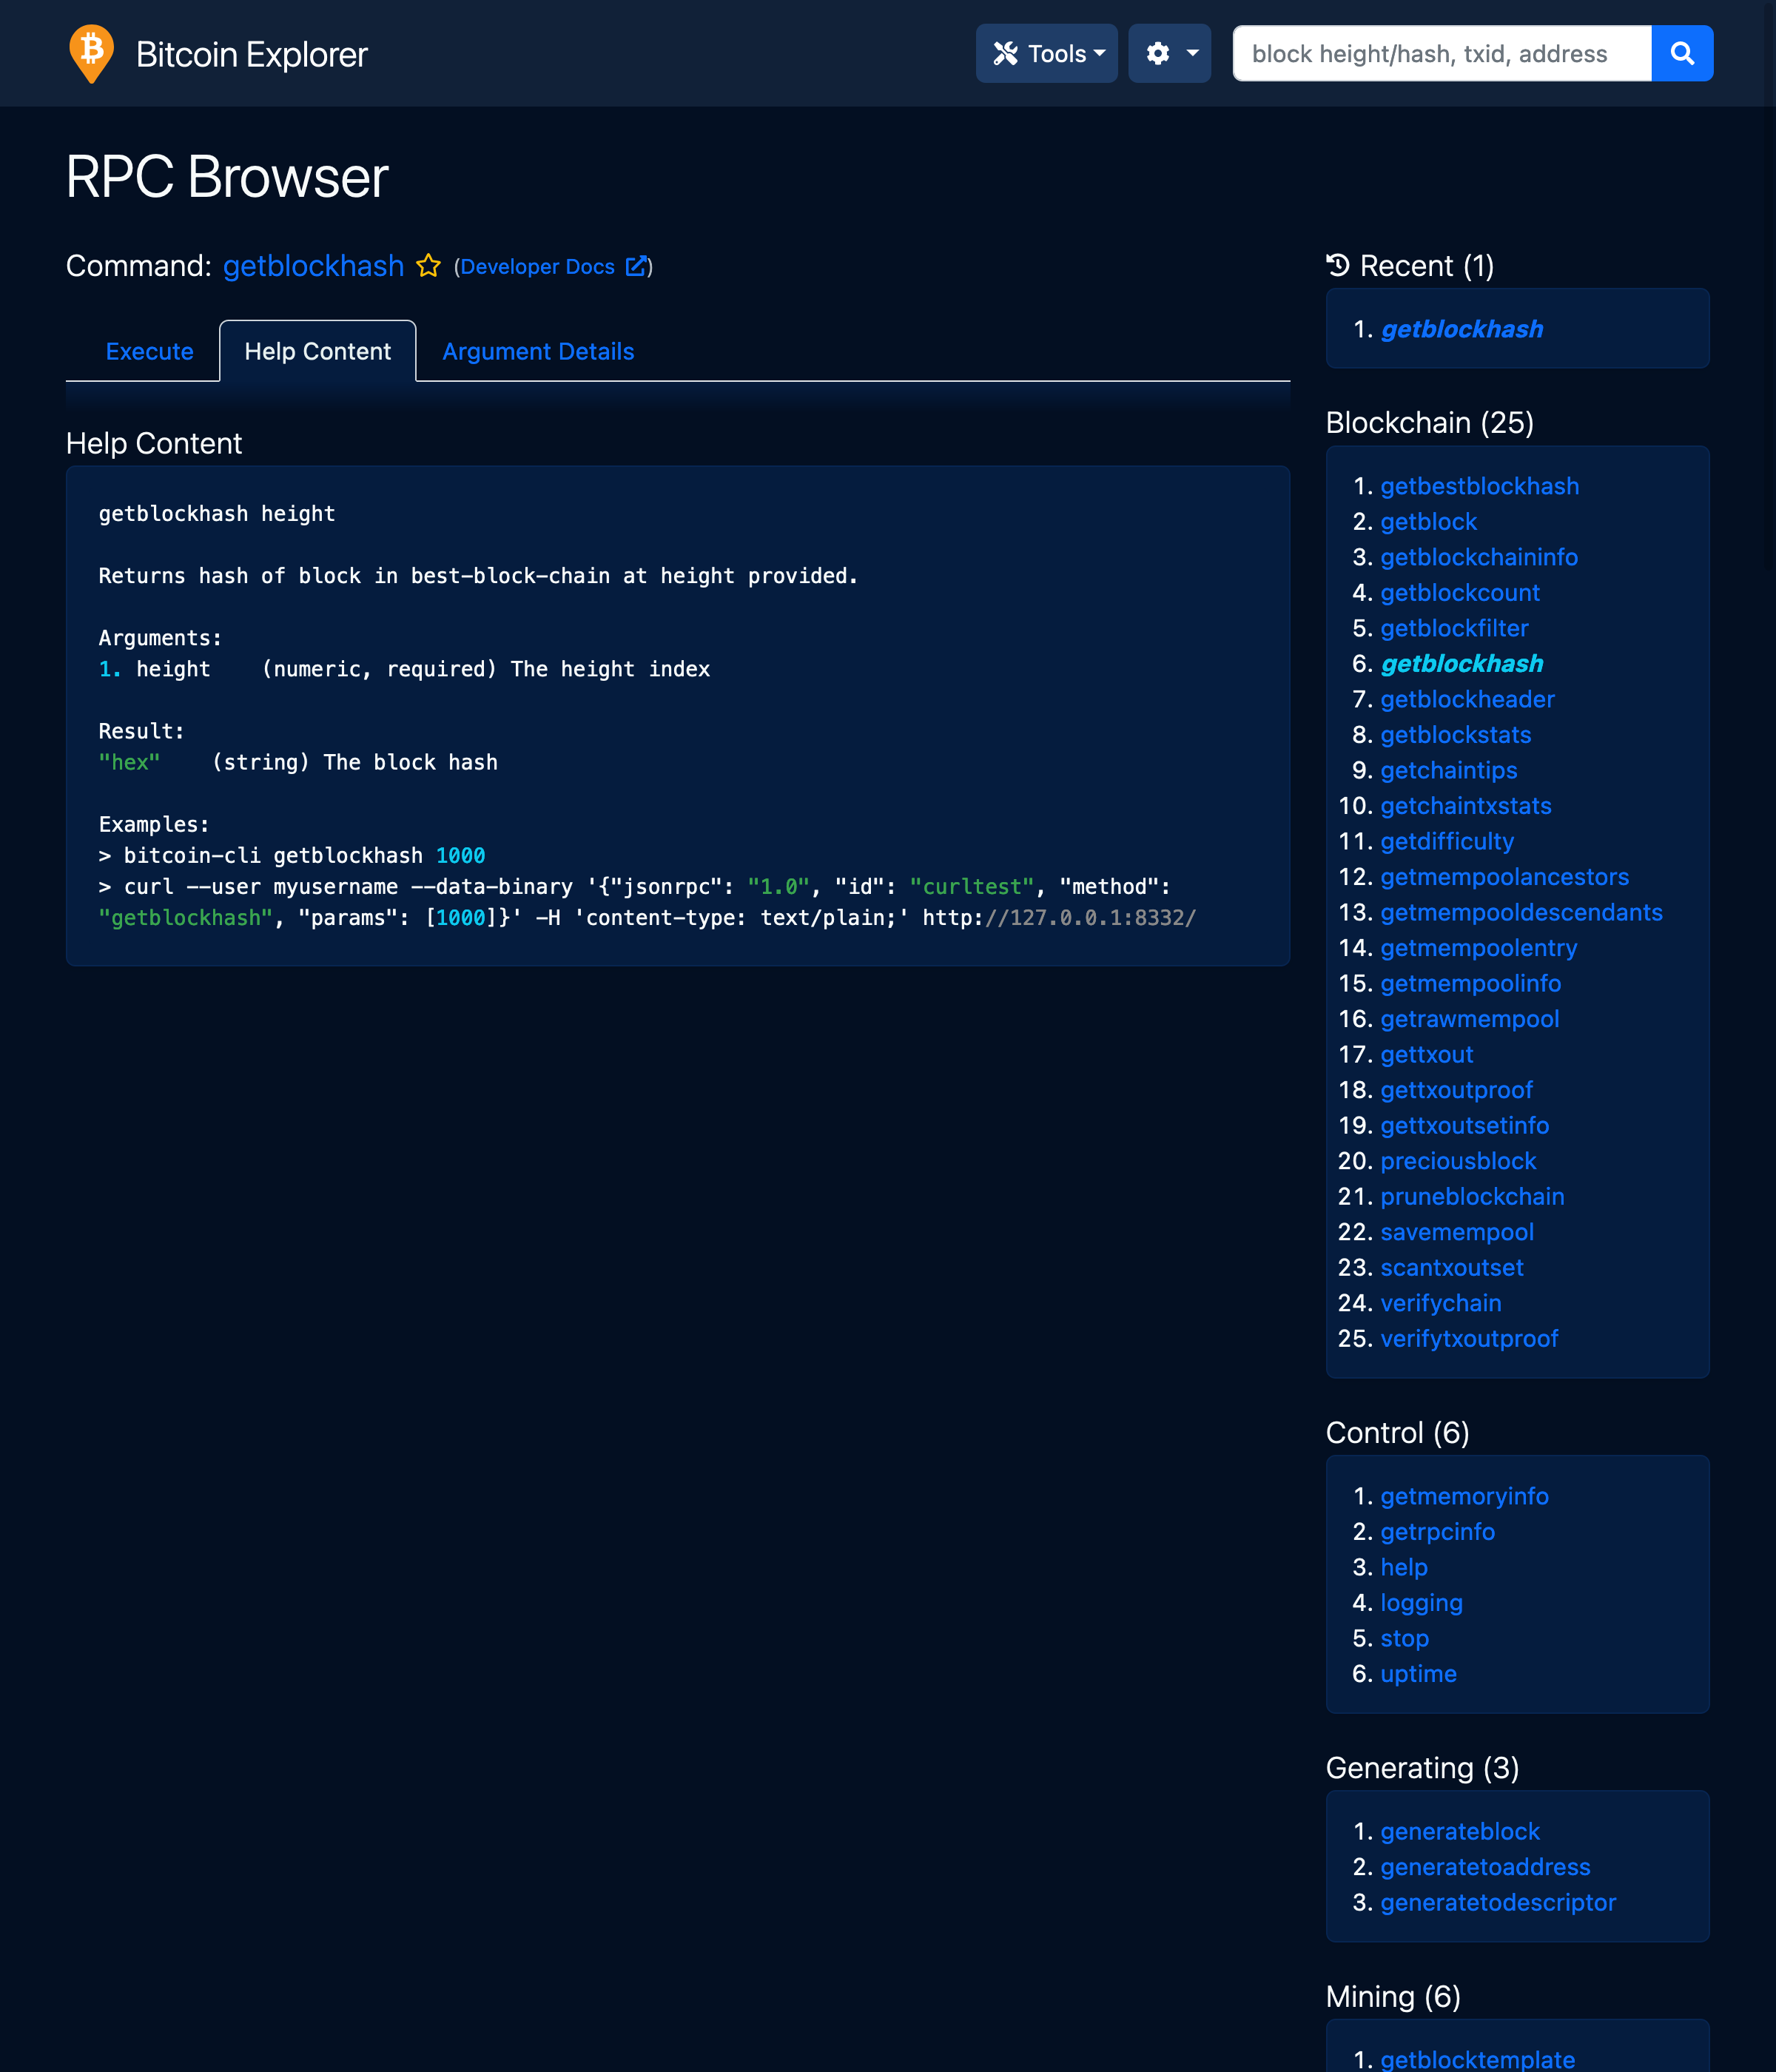Click the getblockhash command link in the heading
This screenshot has height=2072, width=1776.
[x=313, y=266]
